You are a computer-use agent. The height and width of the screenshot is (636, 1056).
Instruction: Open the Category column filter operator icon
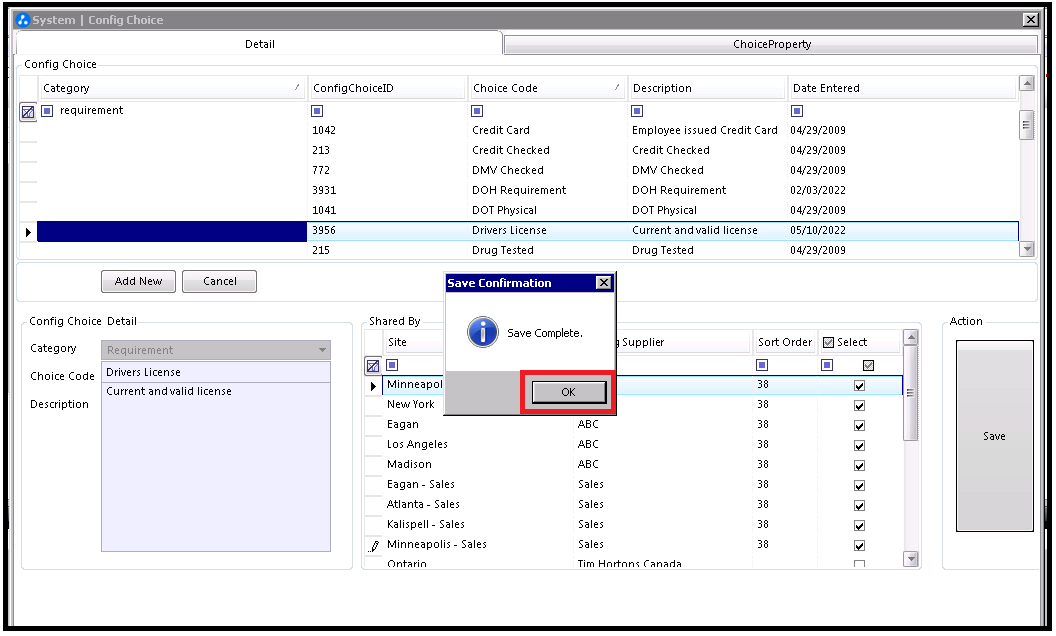[x=47, y=110]
